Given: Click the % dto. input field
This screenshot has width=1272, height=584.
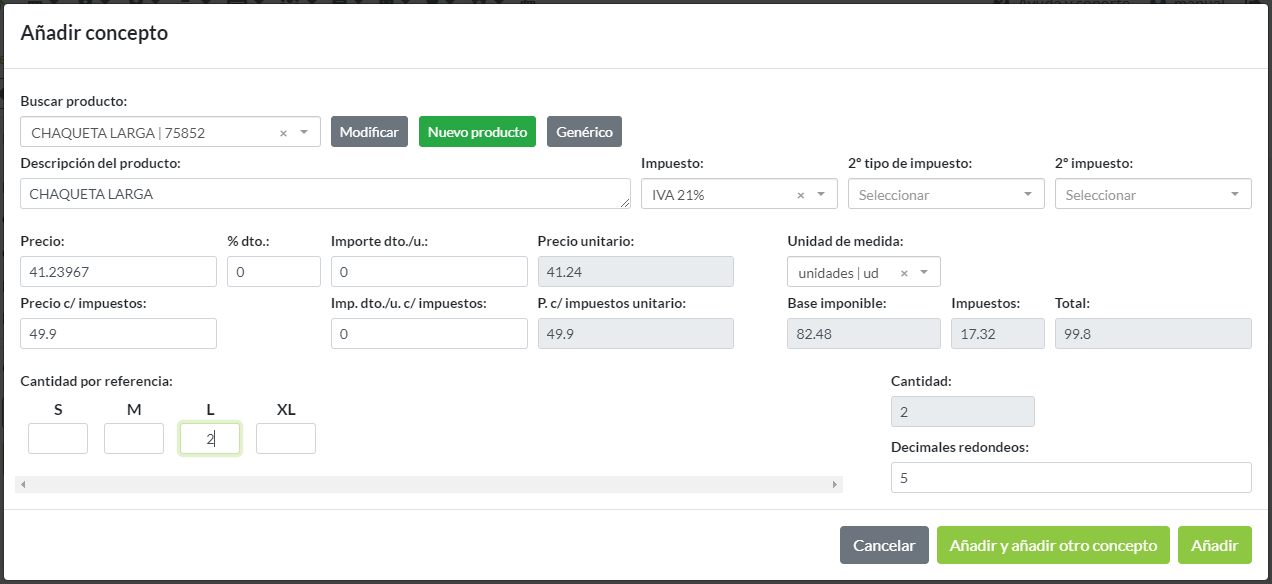Looking at the screenshot, I should [x=273, y=272].
